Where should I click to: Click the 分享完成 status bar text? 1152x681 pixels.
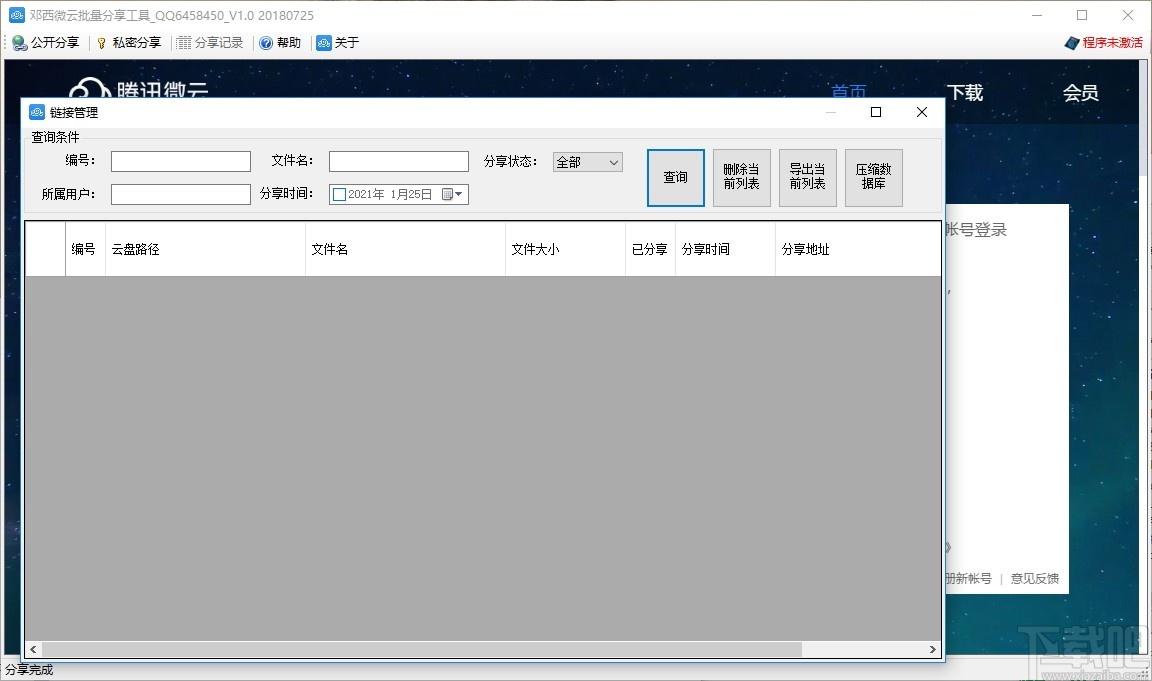[x=30, y=669]
